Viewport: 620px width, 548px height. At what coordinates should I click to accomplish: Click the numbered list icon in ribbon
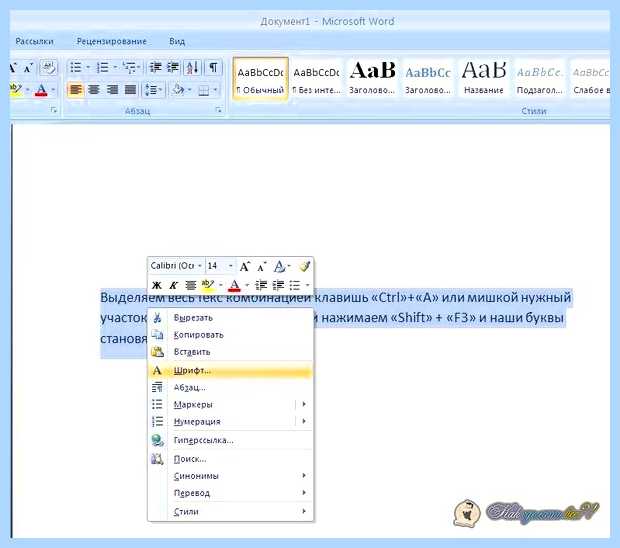click(102, 67)
